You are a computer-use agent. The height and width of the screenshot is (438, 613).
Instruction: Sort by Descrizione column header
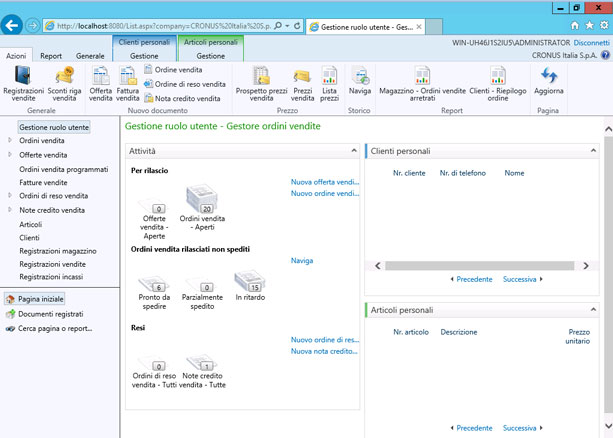point(459,332)
